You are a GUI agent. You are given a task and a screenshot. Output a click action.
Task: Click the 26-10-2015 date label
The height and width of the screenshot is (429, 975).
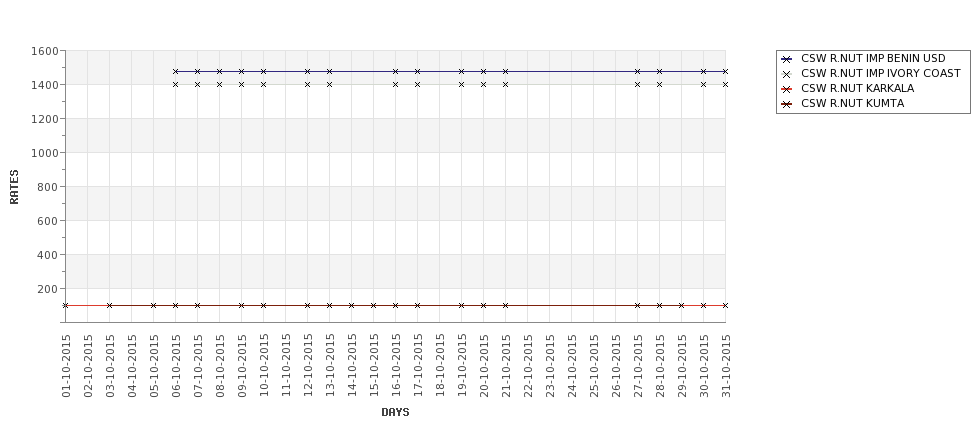tap(616, 366)
